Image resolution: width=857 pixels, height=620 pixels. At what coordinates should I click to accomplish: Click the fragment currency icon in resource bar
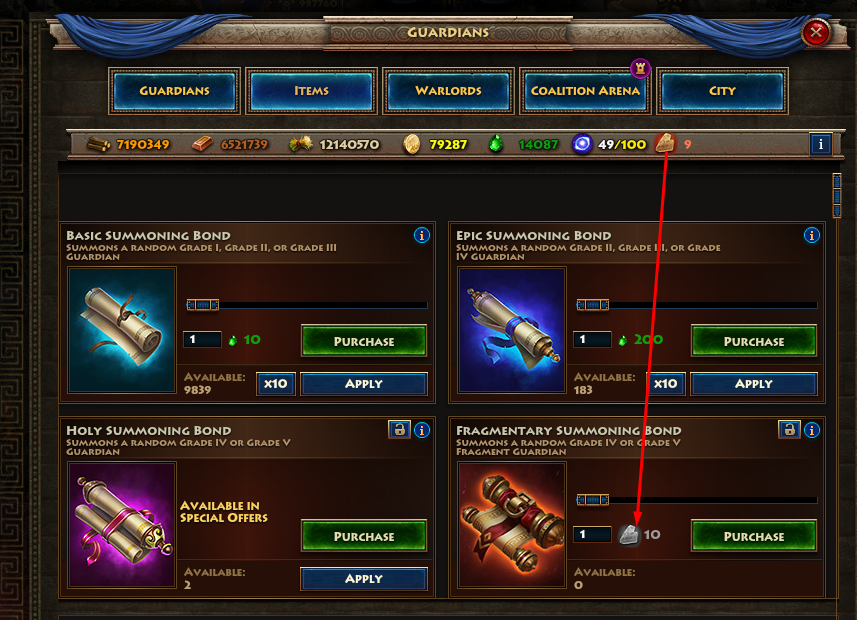pos(665,144)
